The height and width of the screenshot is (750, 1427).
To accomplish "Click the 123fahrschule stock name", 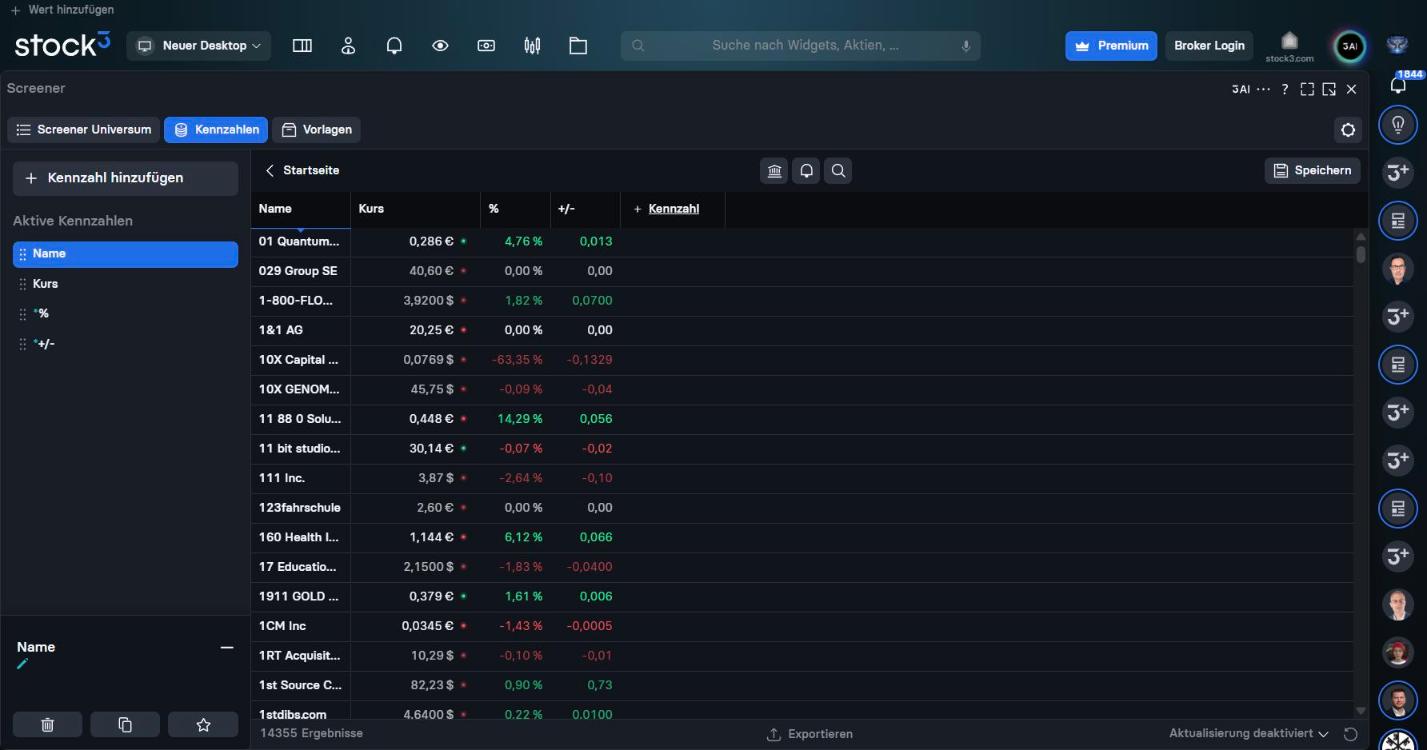I will [x=299, y=508].
